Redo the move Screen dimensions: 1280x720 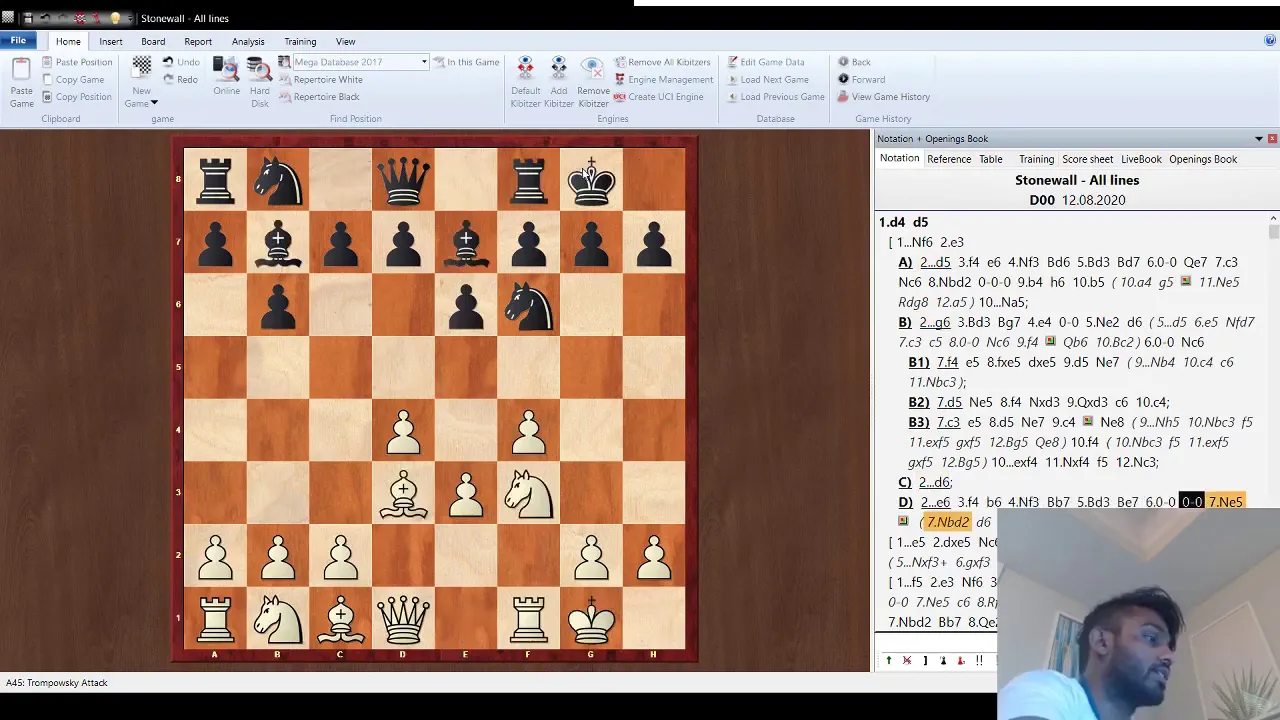pyautogui.click(x=180, y=80)
